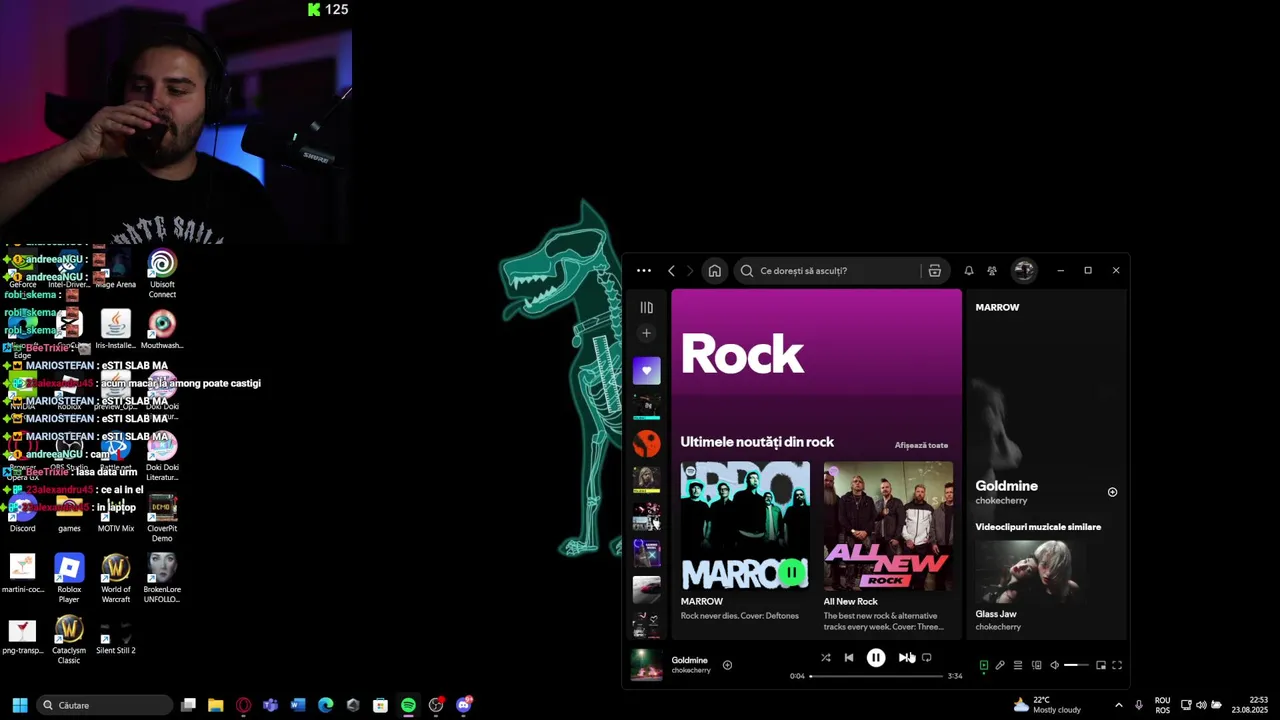Add Goldmine to Liked Songs in player bar
Screen dimensions: 1280x720
(x=727, y=665)
